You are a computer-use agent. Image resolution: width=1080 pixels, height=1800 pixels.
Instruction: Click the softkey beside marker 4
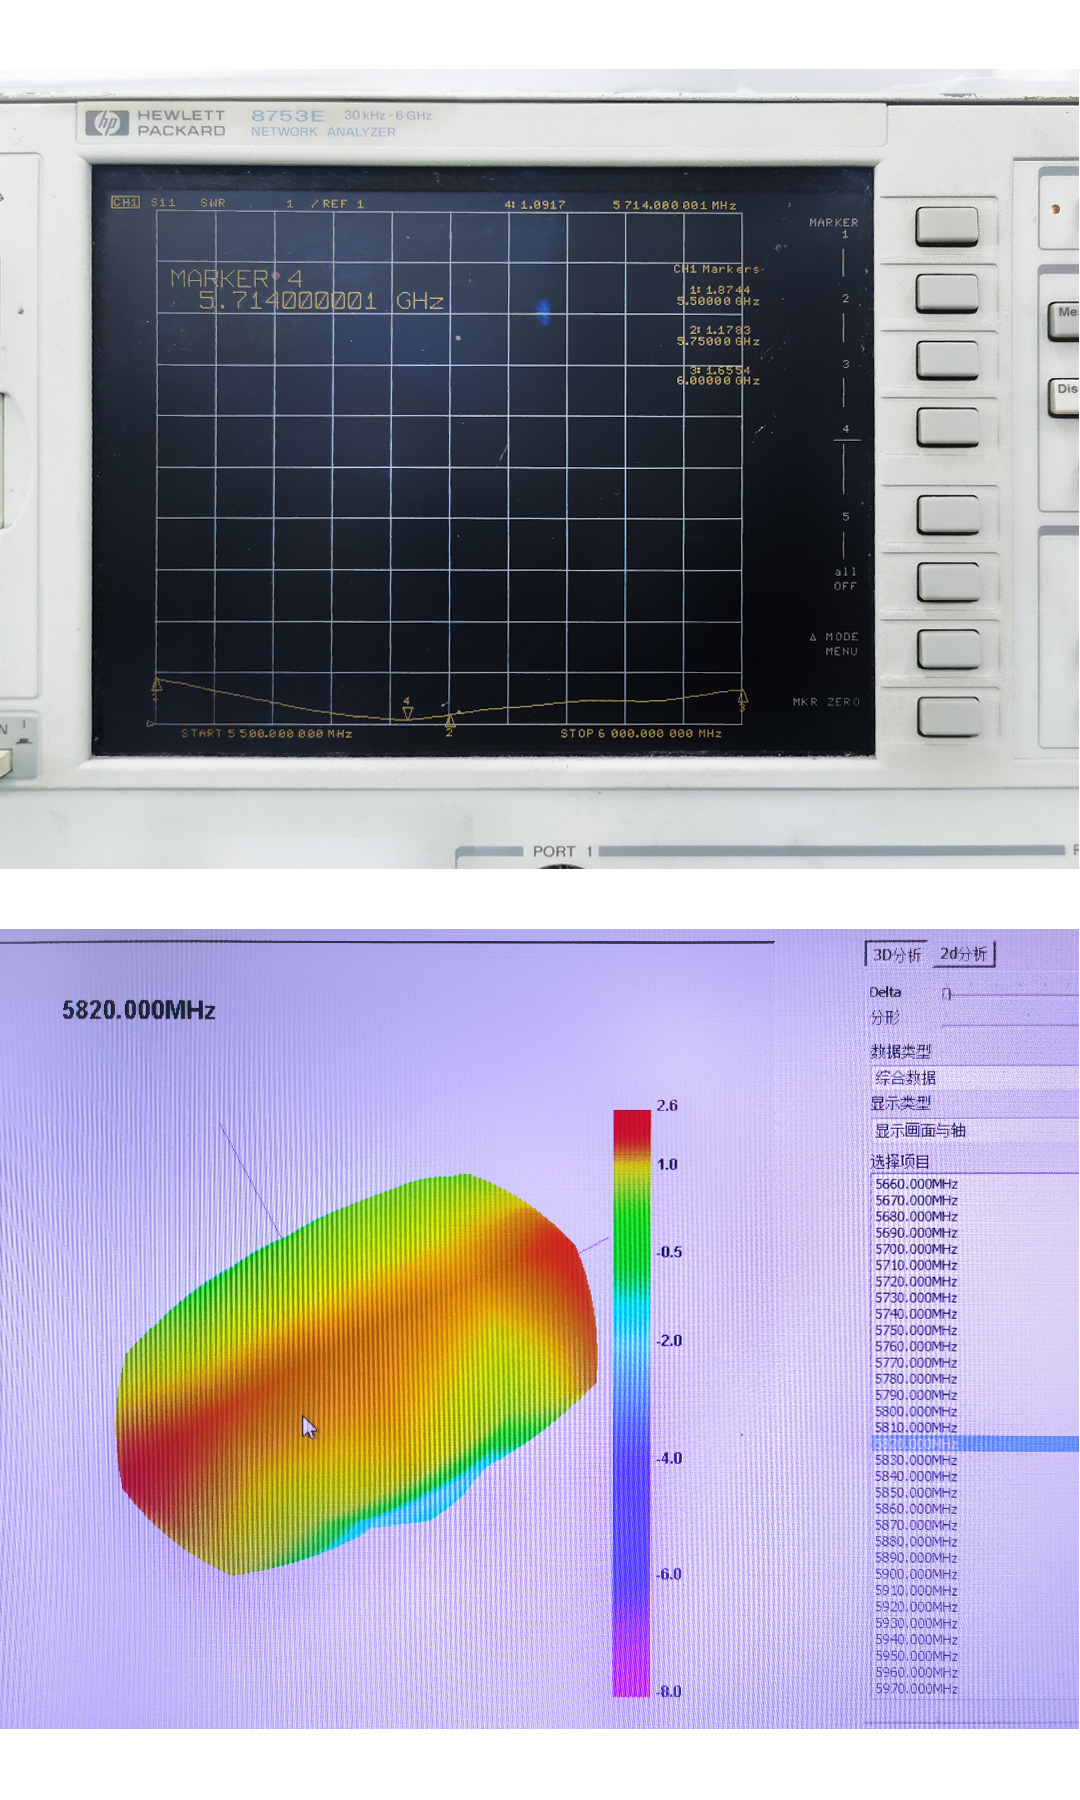946,427
